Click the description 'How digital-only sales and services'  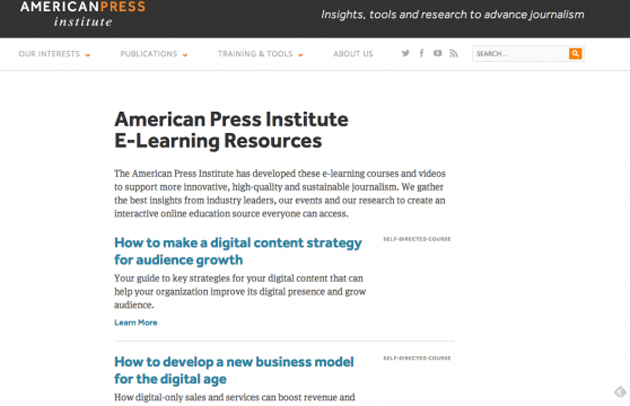[x=235, y=397]
